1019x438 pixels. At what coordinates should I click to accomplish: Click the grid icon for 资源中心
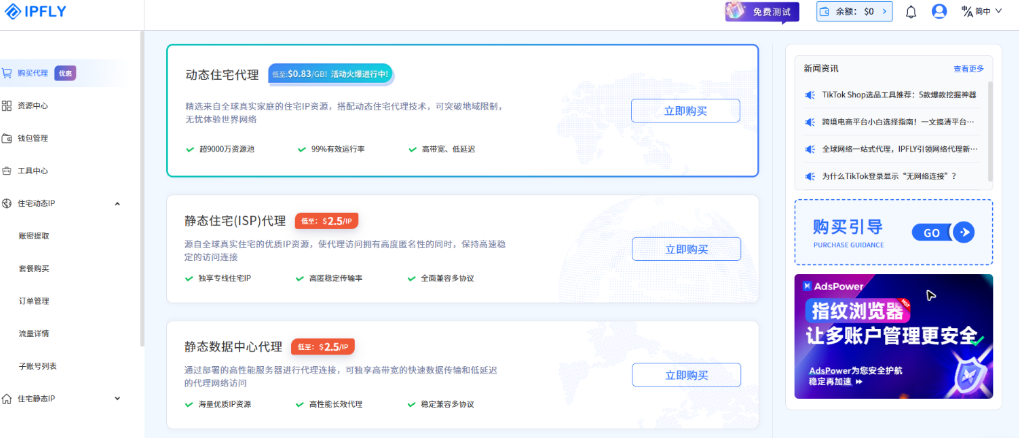(6, 105)
